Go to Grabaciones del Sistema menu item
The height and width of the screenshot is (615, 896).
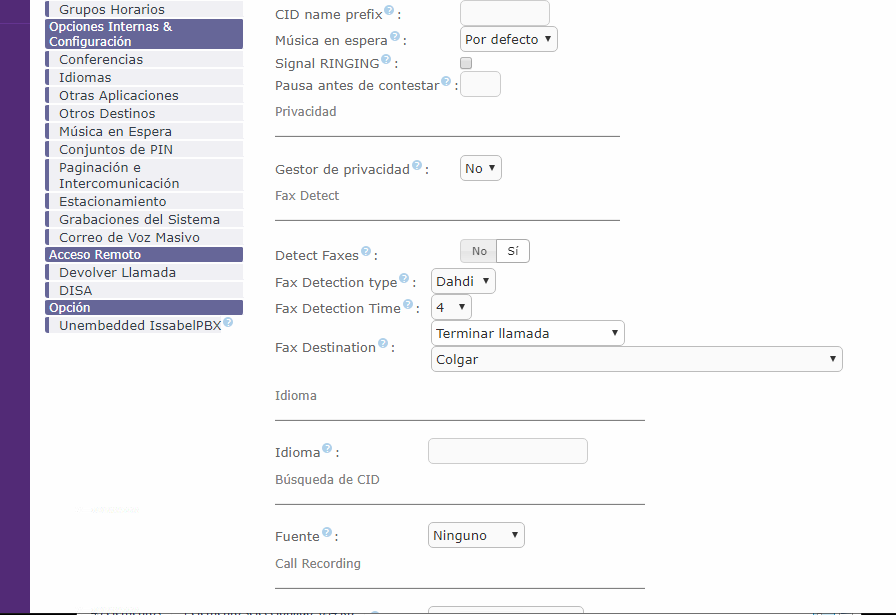[x=139, y=220]
